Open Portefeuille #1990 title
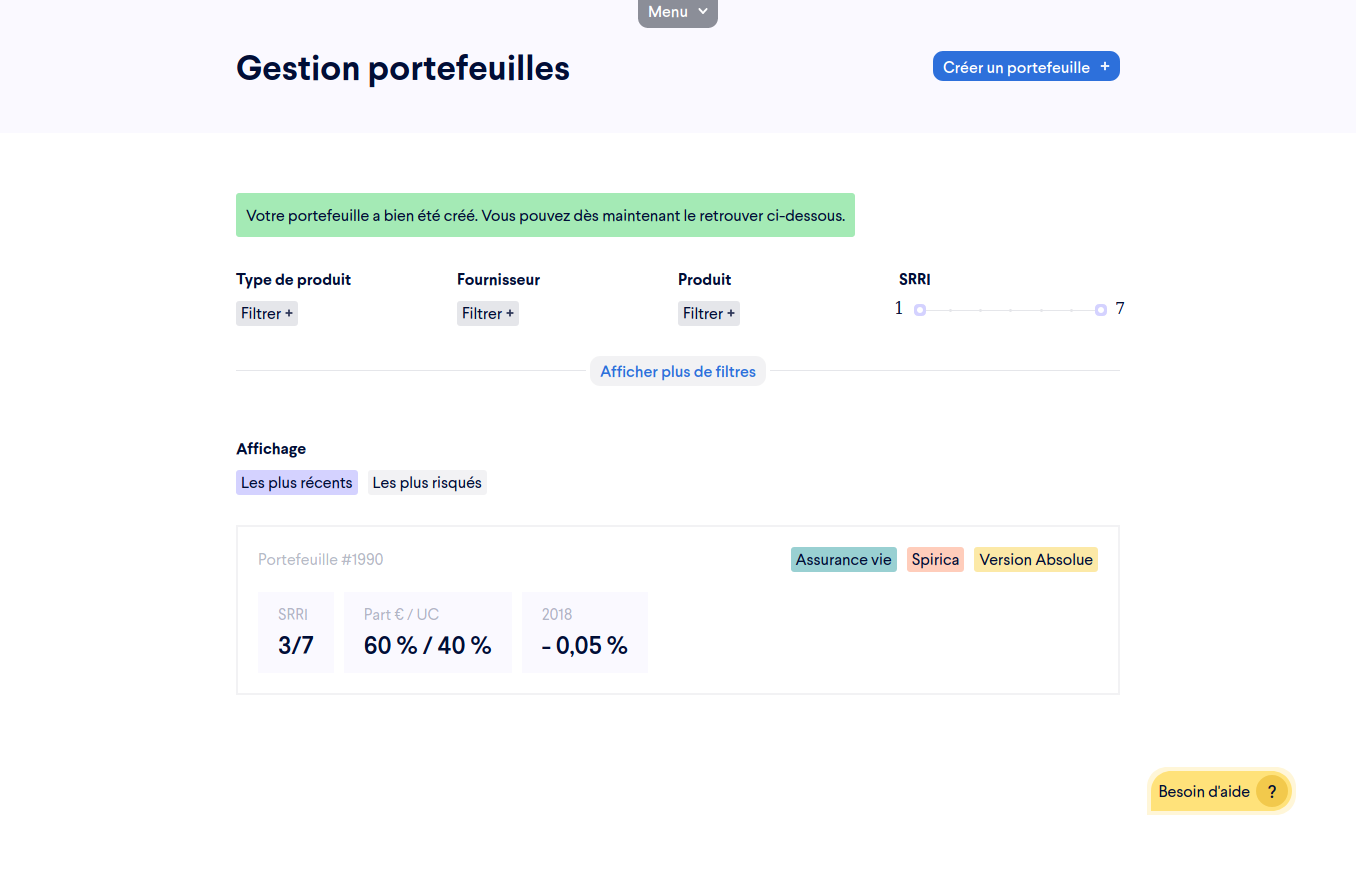Image resolution: width=1356 pixels, height=875 pixels. 320,560
